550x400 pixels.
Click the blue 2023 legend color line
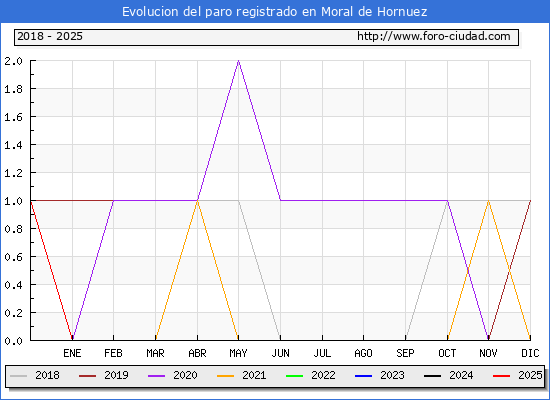coord(363,376)
